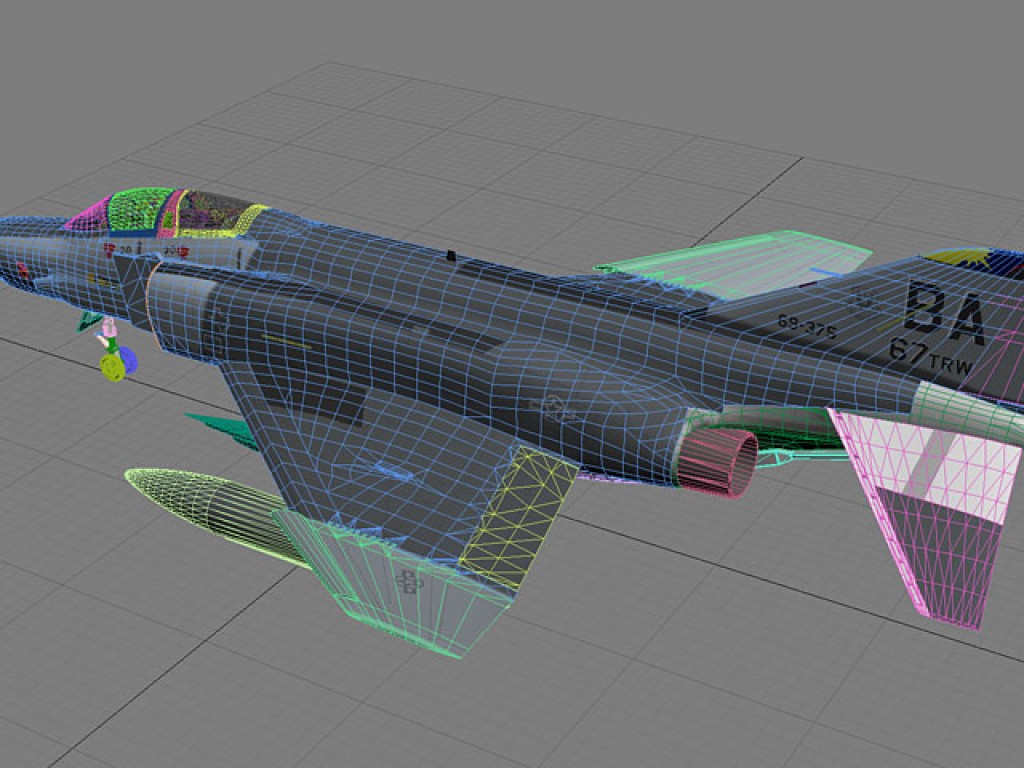The width and height of the screenshot is (1024, 768).
Task: Pick the far-side green wing
Action: click(x=740, y=260)
